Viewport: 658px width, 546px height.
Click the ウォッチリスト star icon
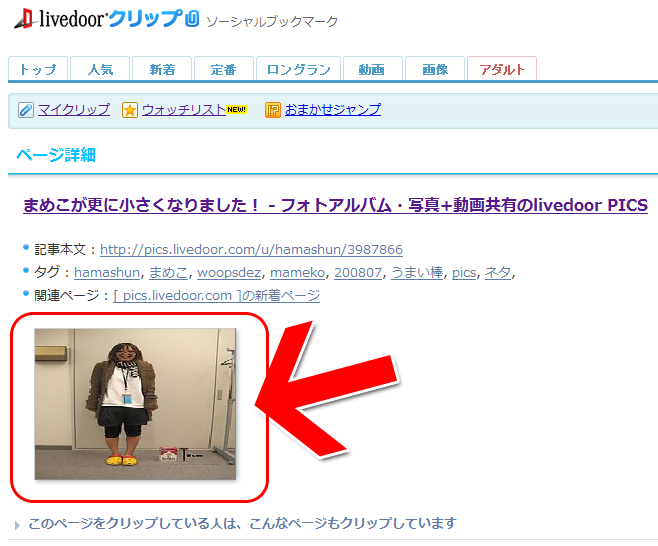coord(130,110)
